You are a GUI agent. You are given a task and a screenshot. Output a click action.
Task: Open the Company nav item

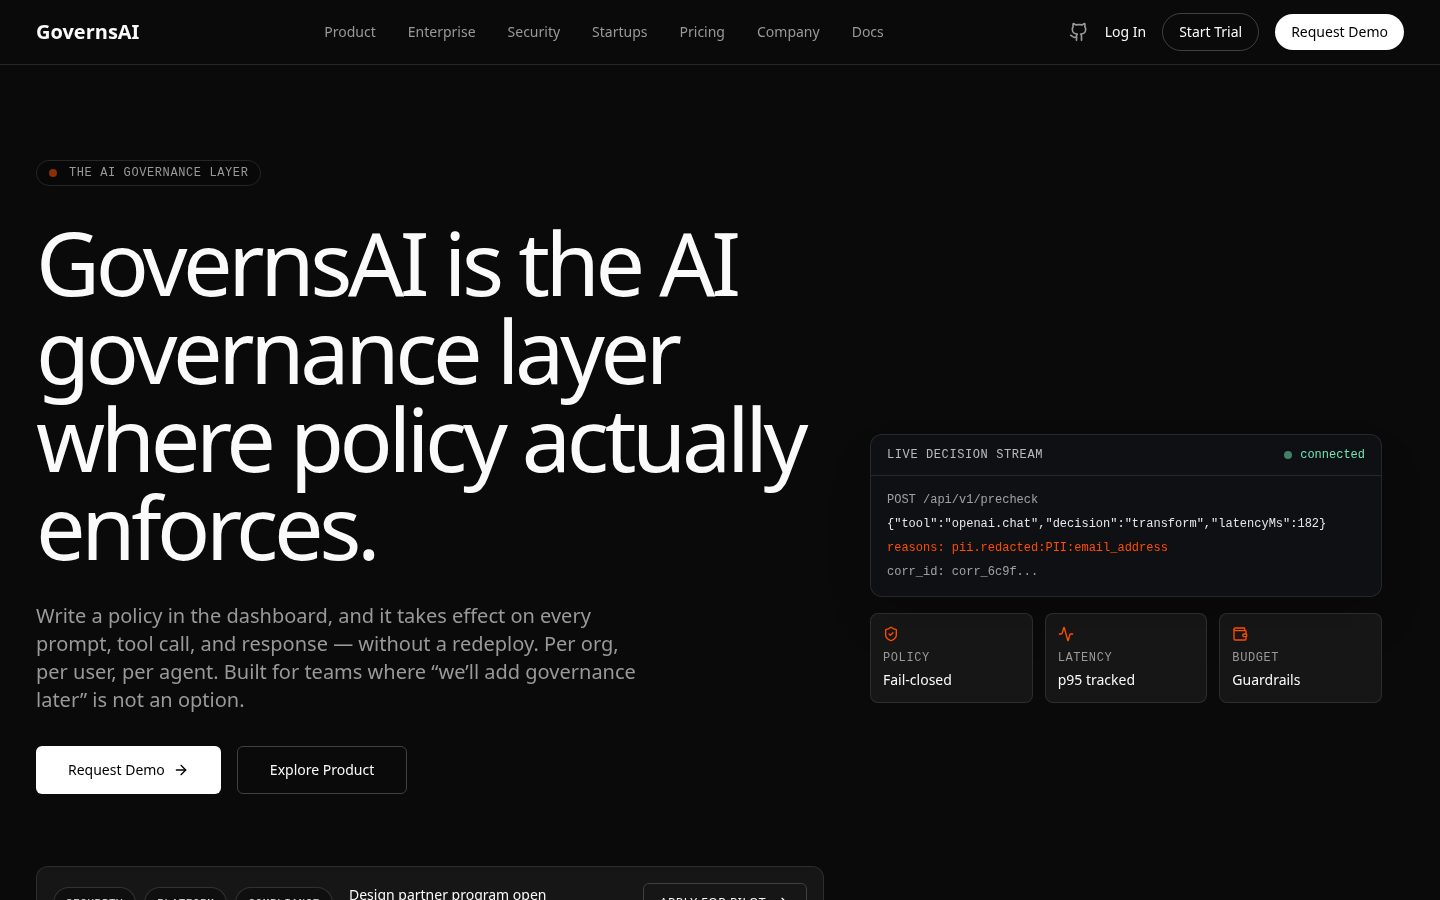point(788,32)
